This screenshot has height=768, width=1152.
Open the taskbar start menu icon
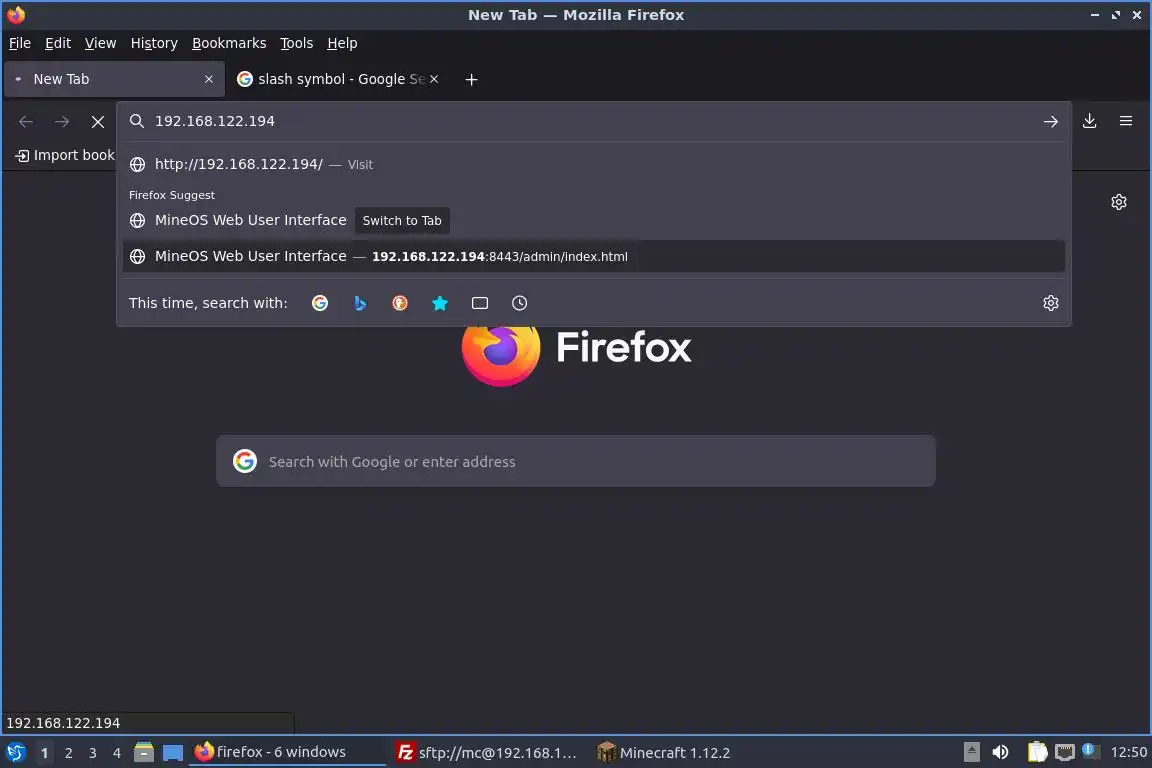click(x=15, y=752)
